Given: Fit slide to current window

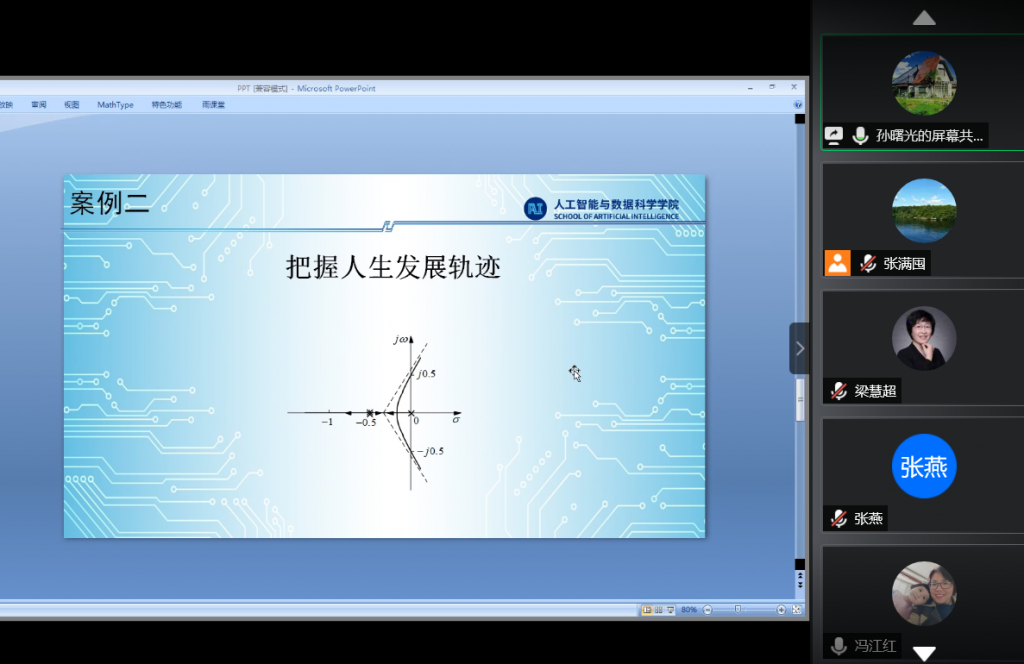Looking at the screenshot, I should point(796,609).
